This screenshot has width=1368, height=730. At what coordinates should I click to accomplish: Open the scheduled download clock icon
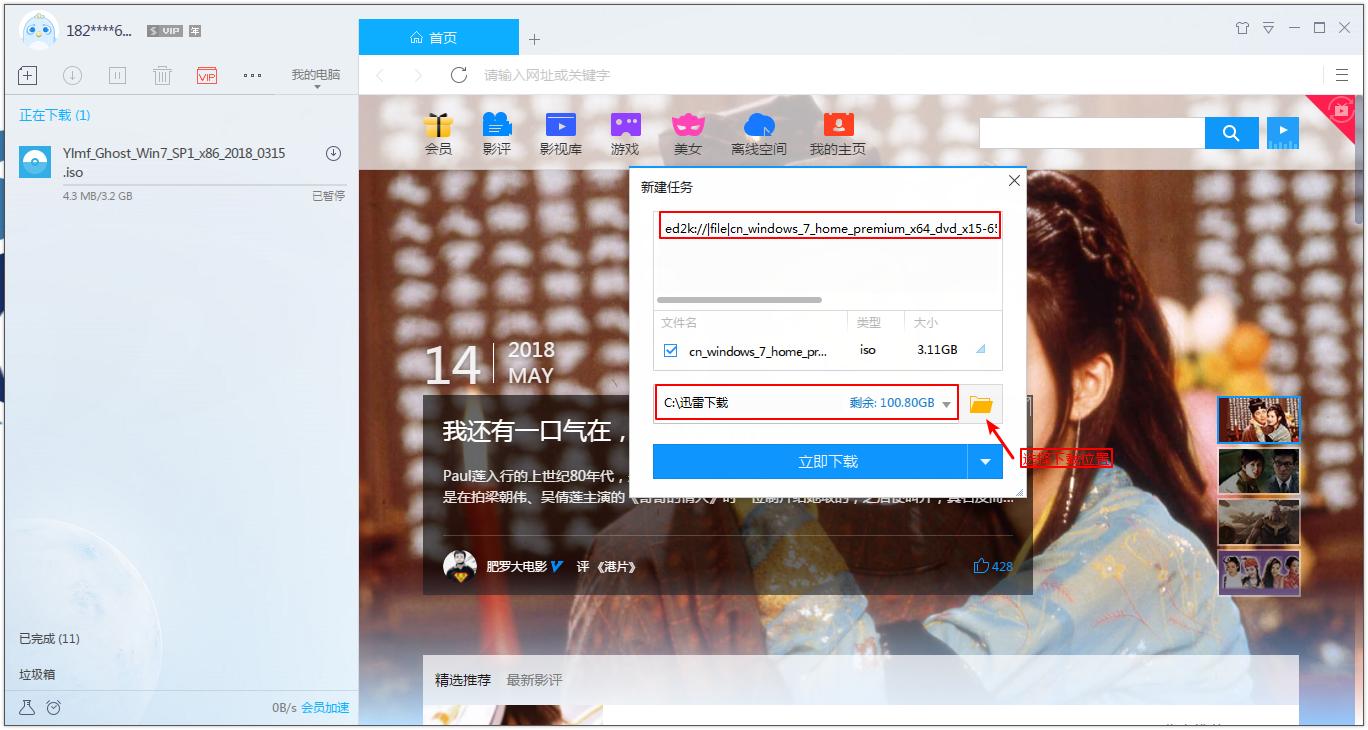click(x=53, y=707)
